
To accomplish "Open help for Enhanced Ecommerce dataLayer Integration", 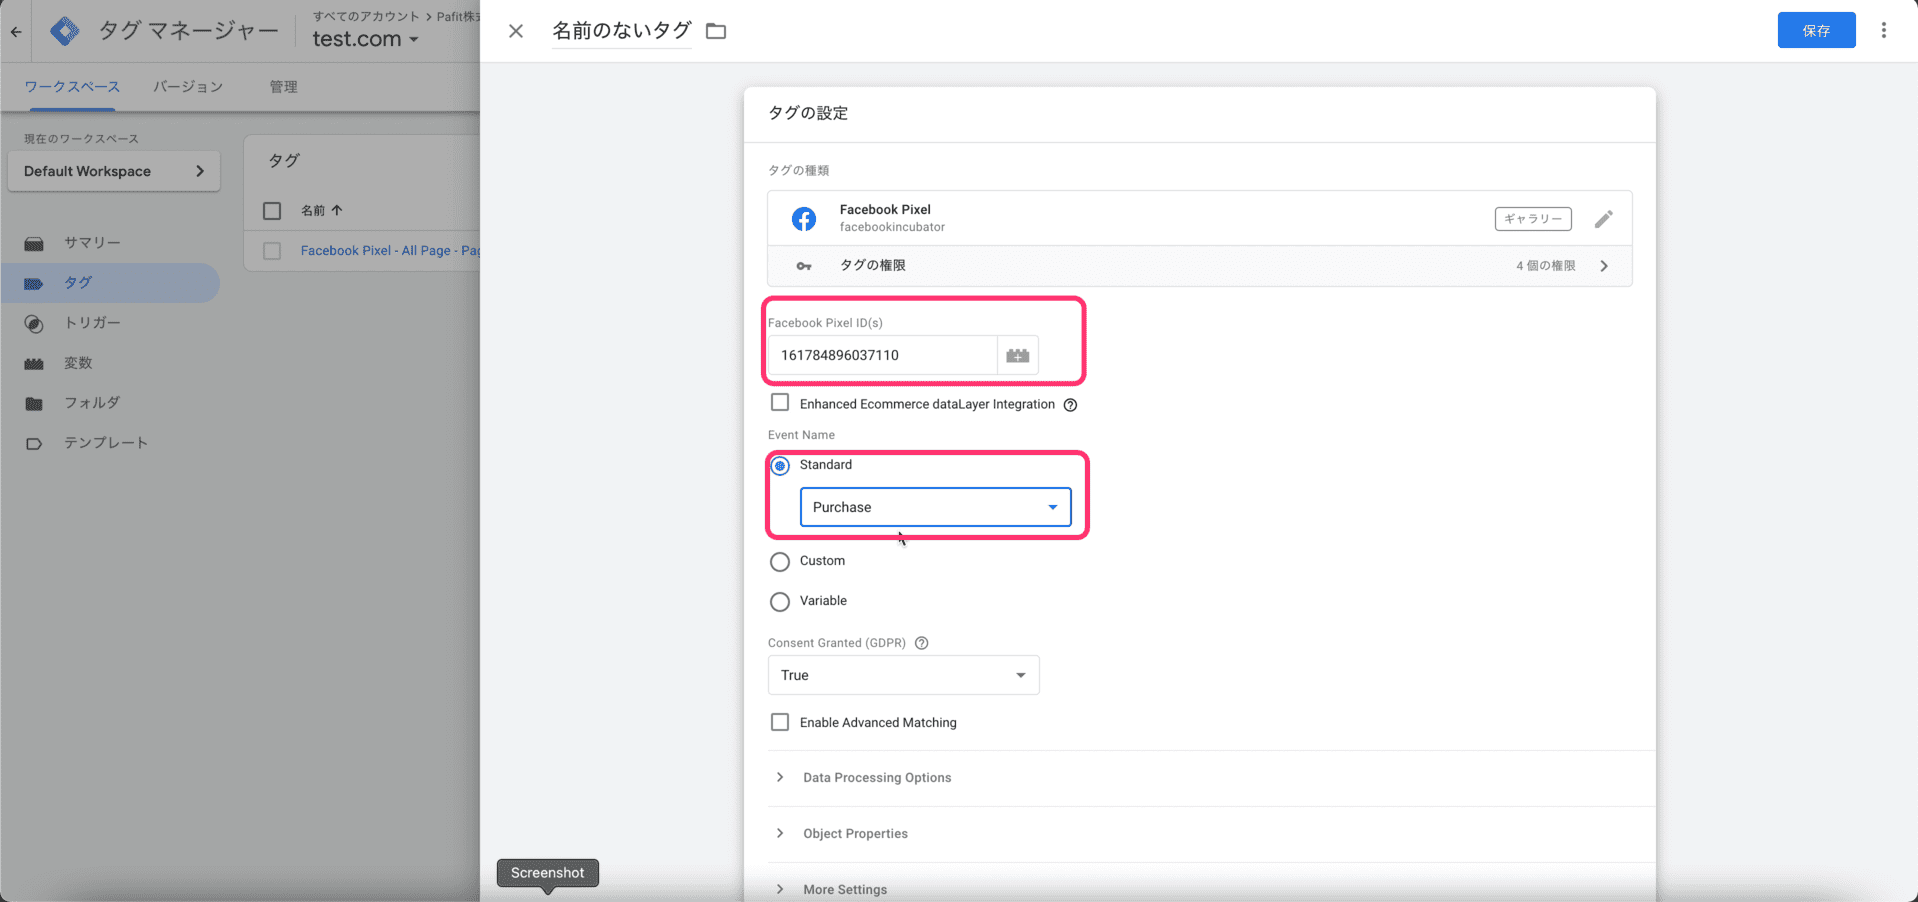I will [x=1070, y=405].
